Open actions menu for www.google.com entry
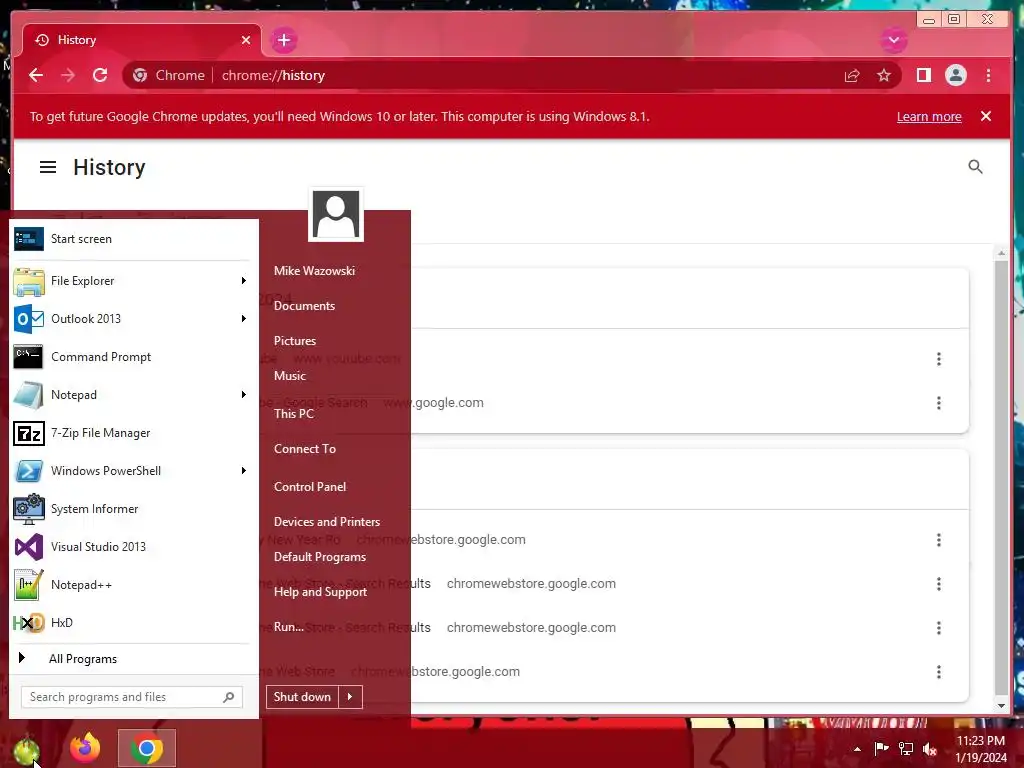The image size is (1024, 768). (938, 403)
